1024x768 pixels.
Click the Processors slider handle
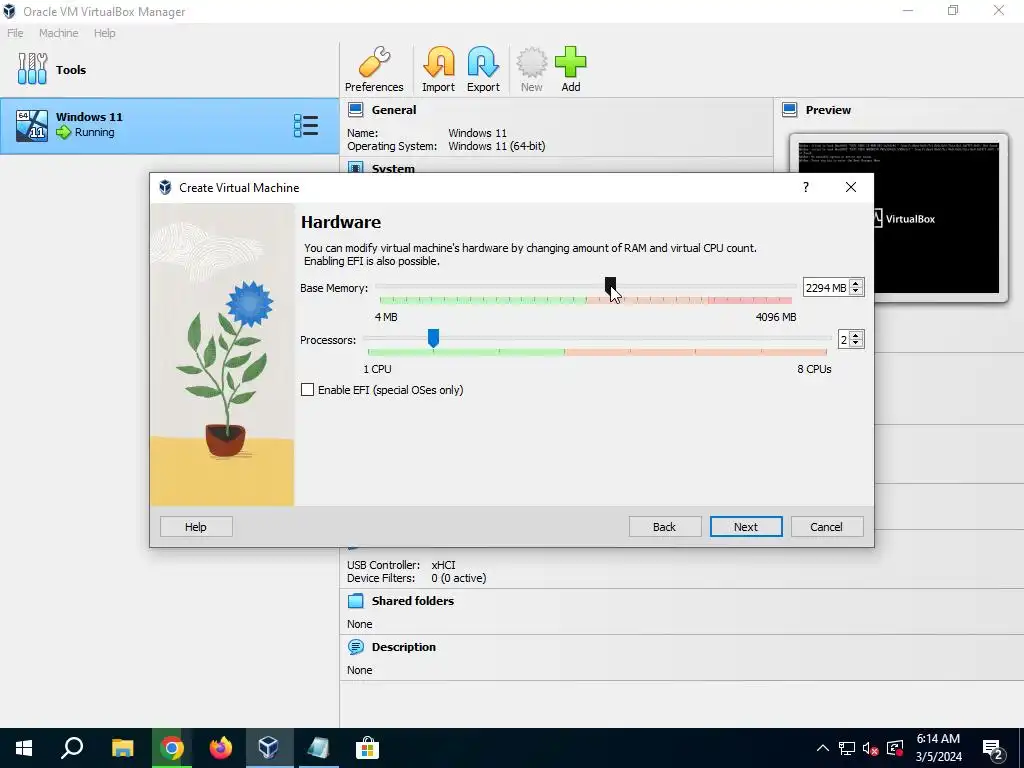pos(433,338)
